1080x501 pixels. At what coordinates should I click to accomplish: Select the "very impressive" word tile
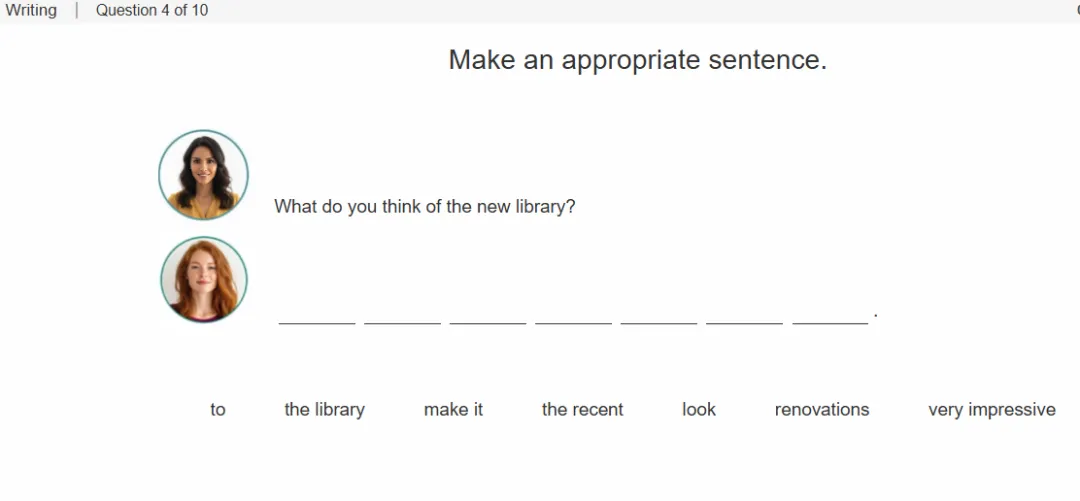click(992, 409)
